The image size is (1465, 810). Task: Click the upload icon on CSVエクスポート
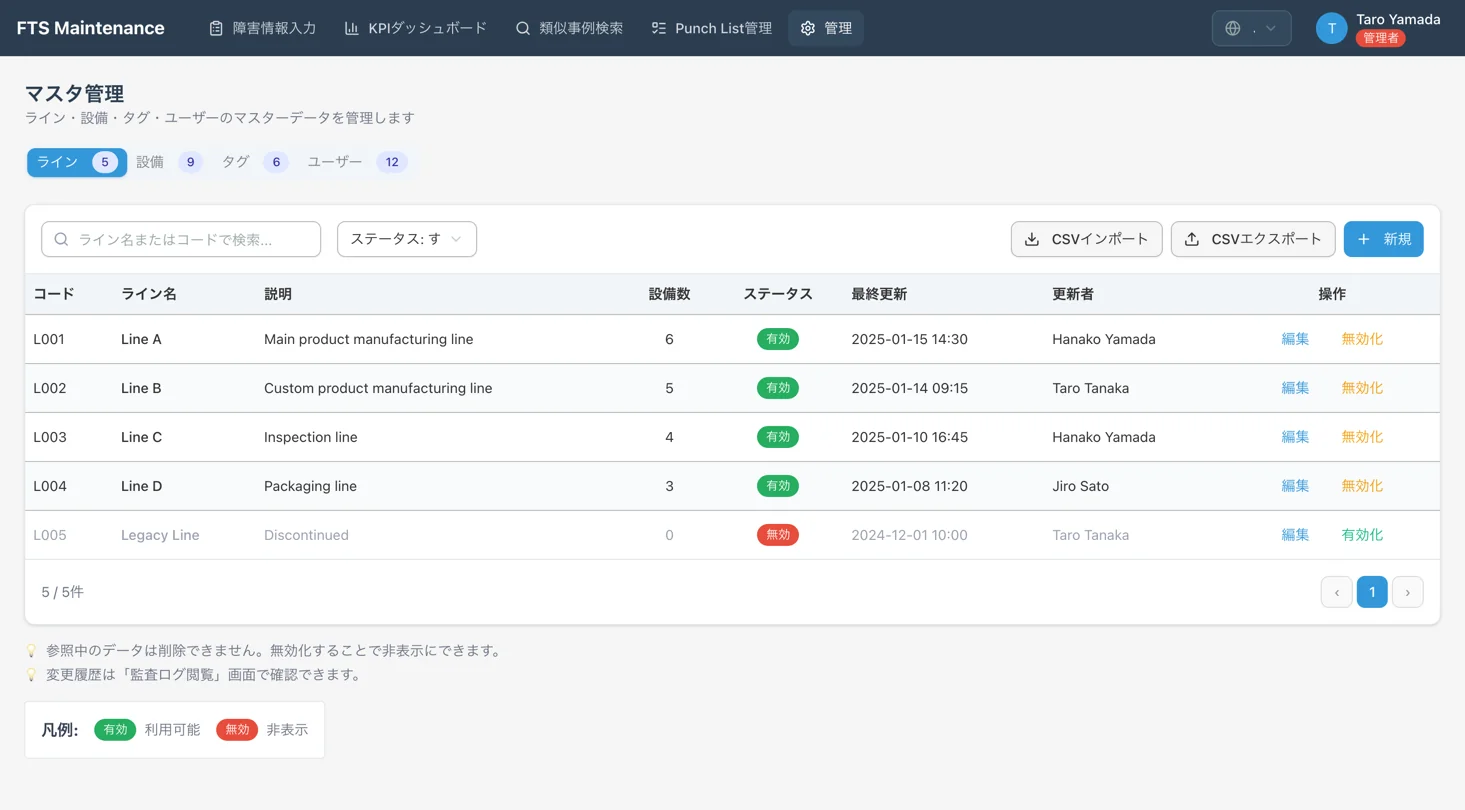[x=1192, y=239]
